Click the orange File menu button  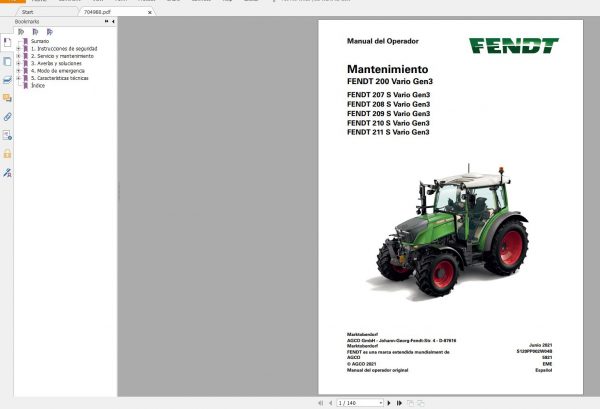click(13, 1)
